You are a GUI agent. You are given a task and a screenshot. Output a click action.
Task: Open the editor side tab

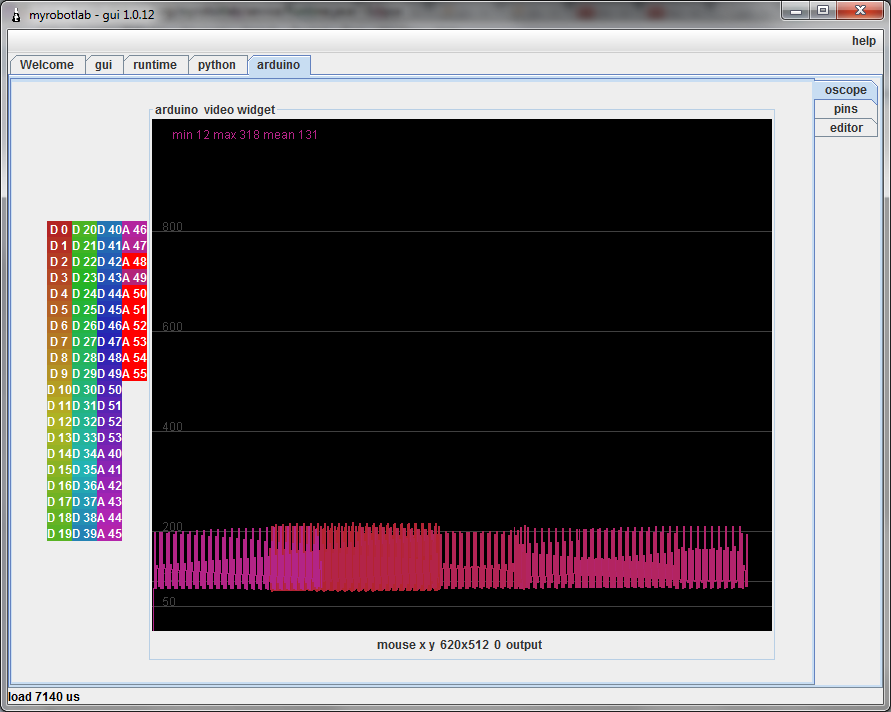pos(846,128)
